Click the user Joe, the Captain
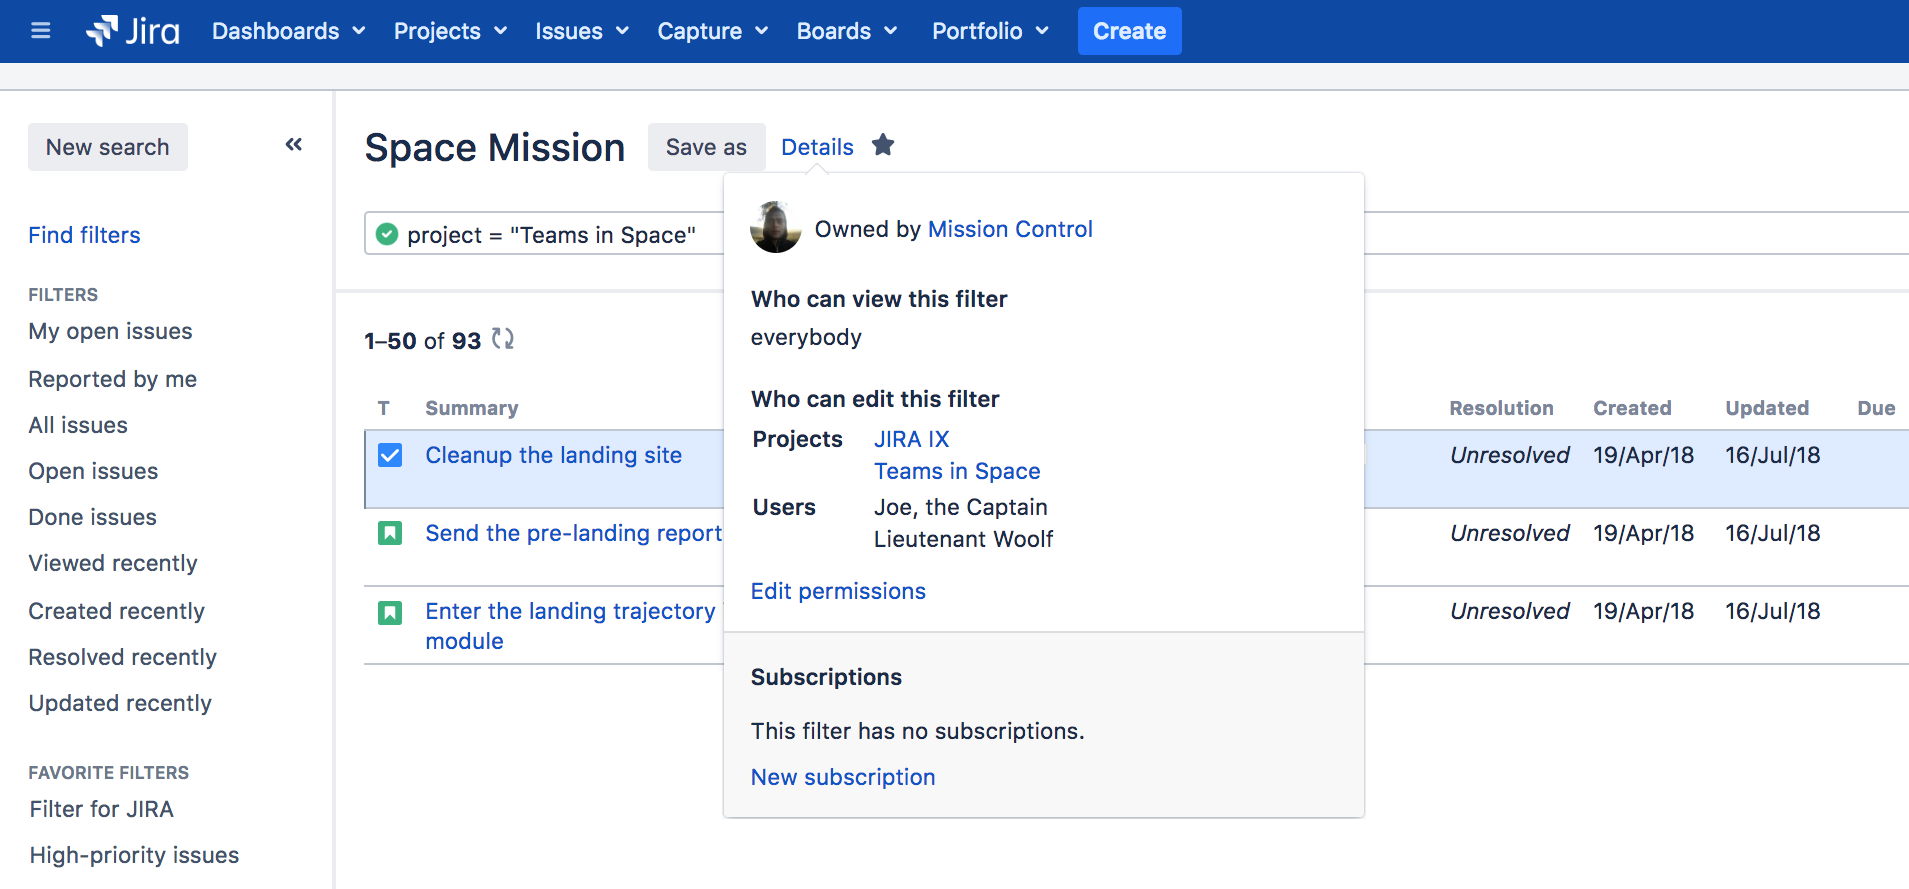 961,507
